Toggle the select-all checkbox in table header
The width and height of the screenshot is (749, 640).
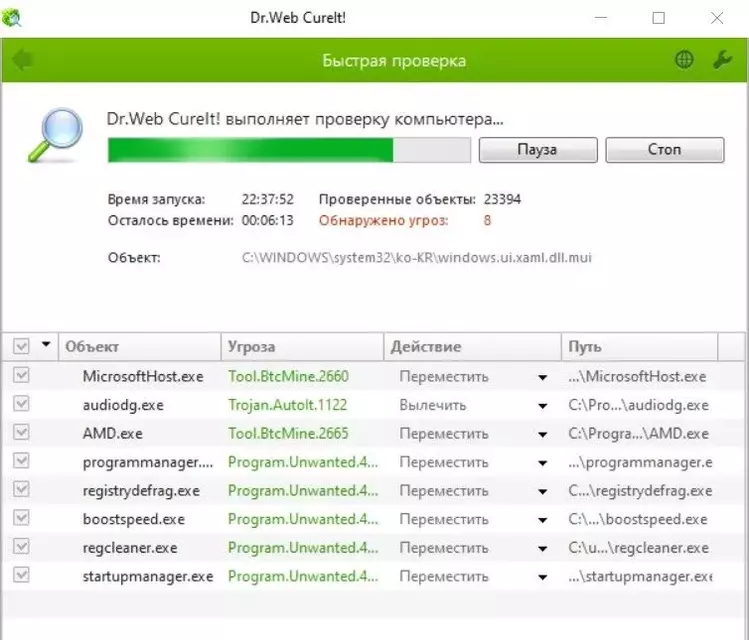click(21, 346)
